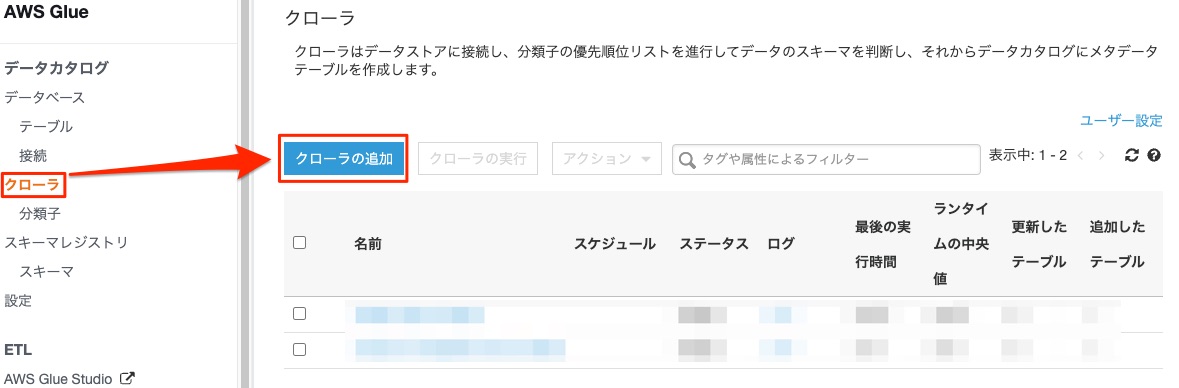Open the アクション dropdown
This screenshot has width=1179, height=388.
[x=607, y=159]
